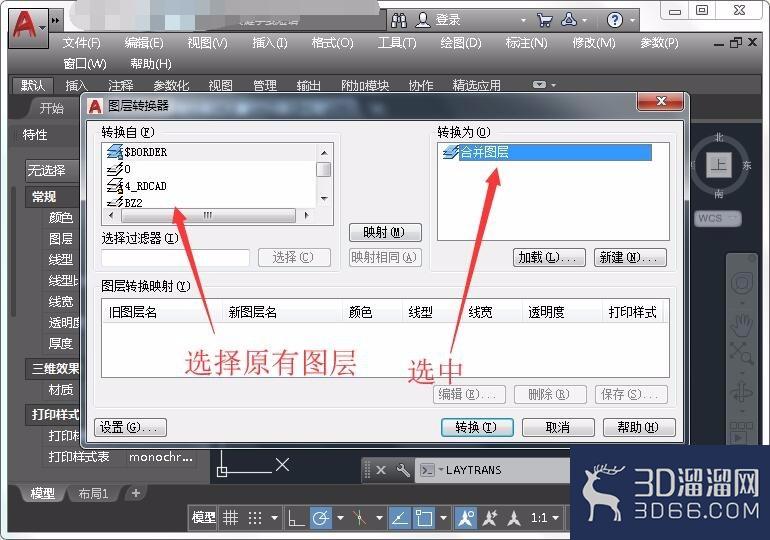Close the command line with X icon

click(x=381, y=470)
